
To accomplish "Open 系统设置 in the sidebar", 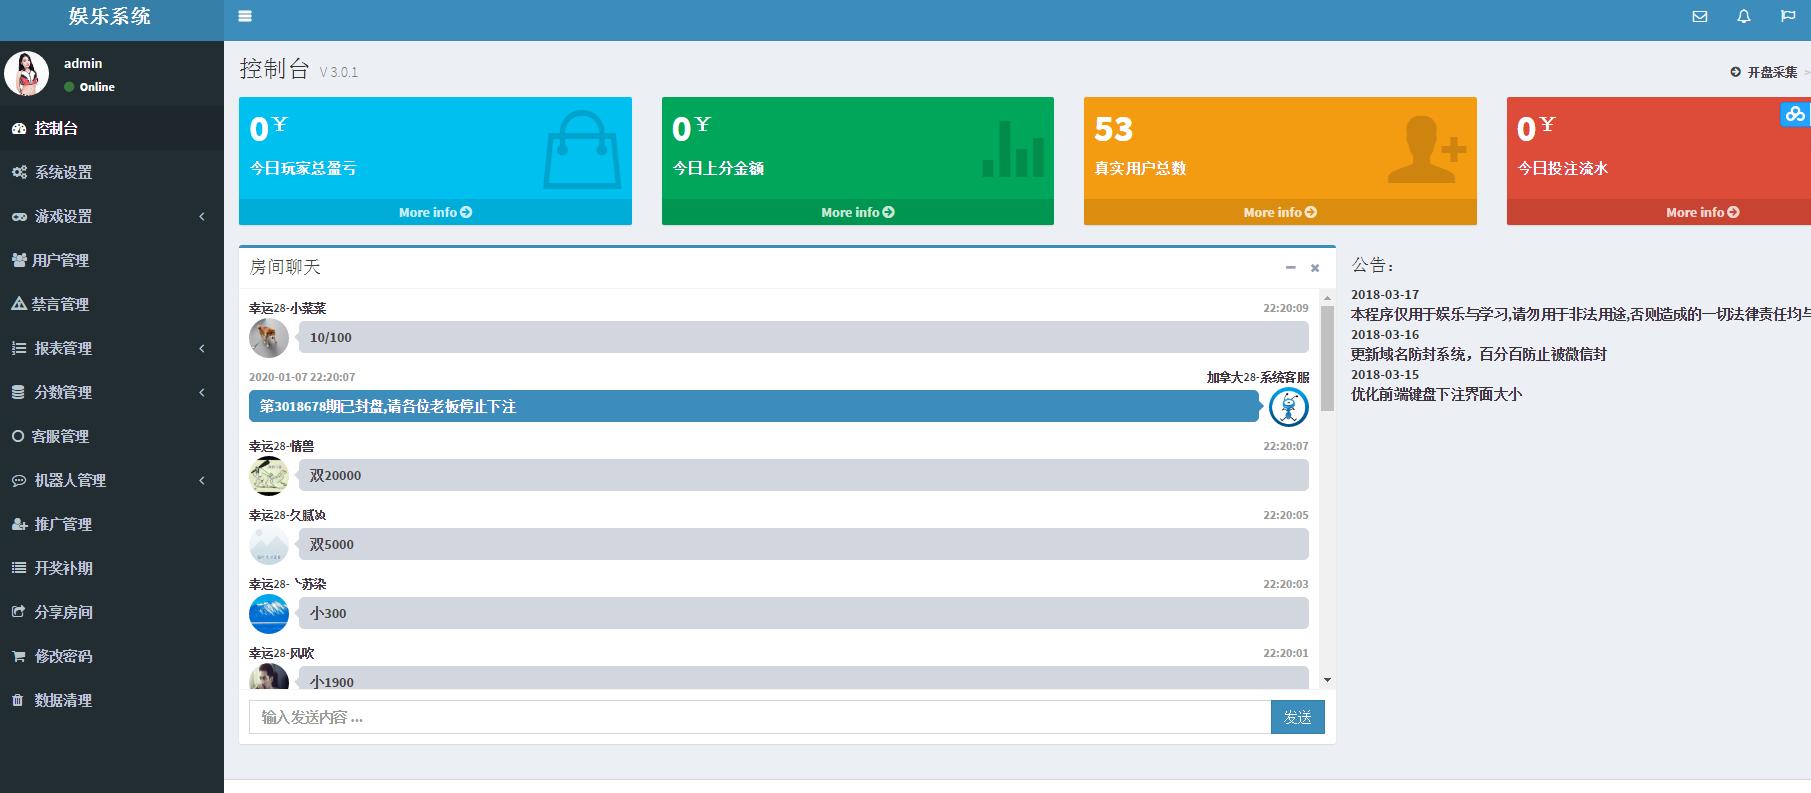I will pyautogui.click(x=63, y=172).
